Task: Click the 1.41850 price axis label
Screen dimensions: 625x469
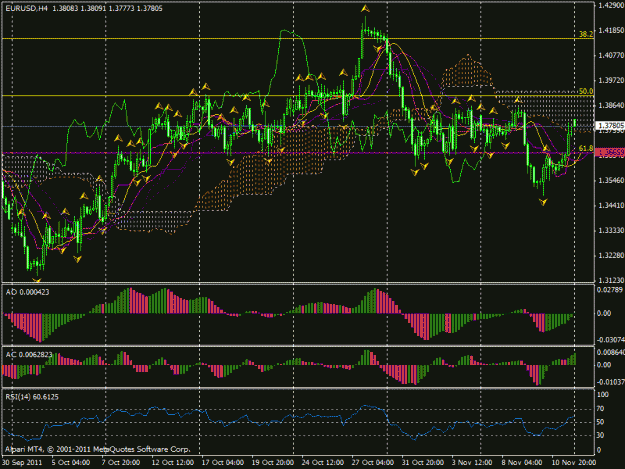Action: tap(611, 30)
